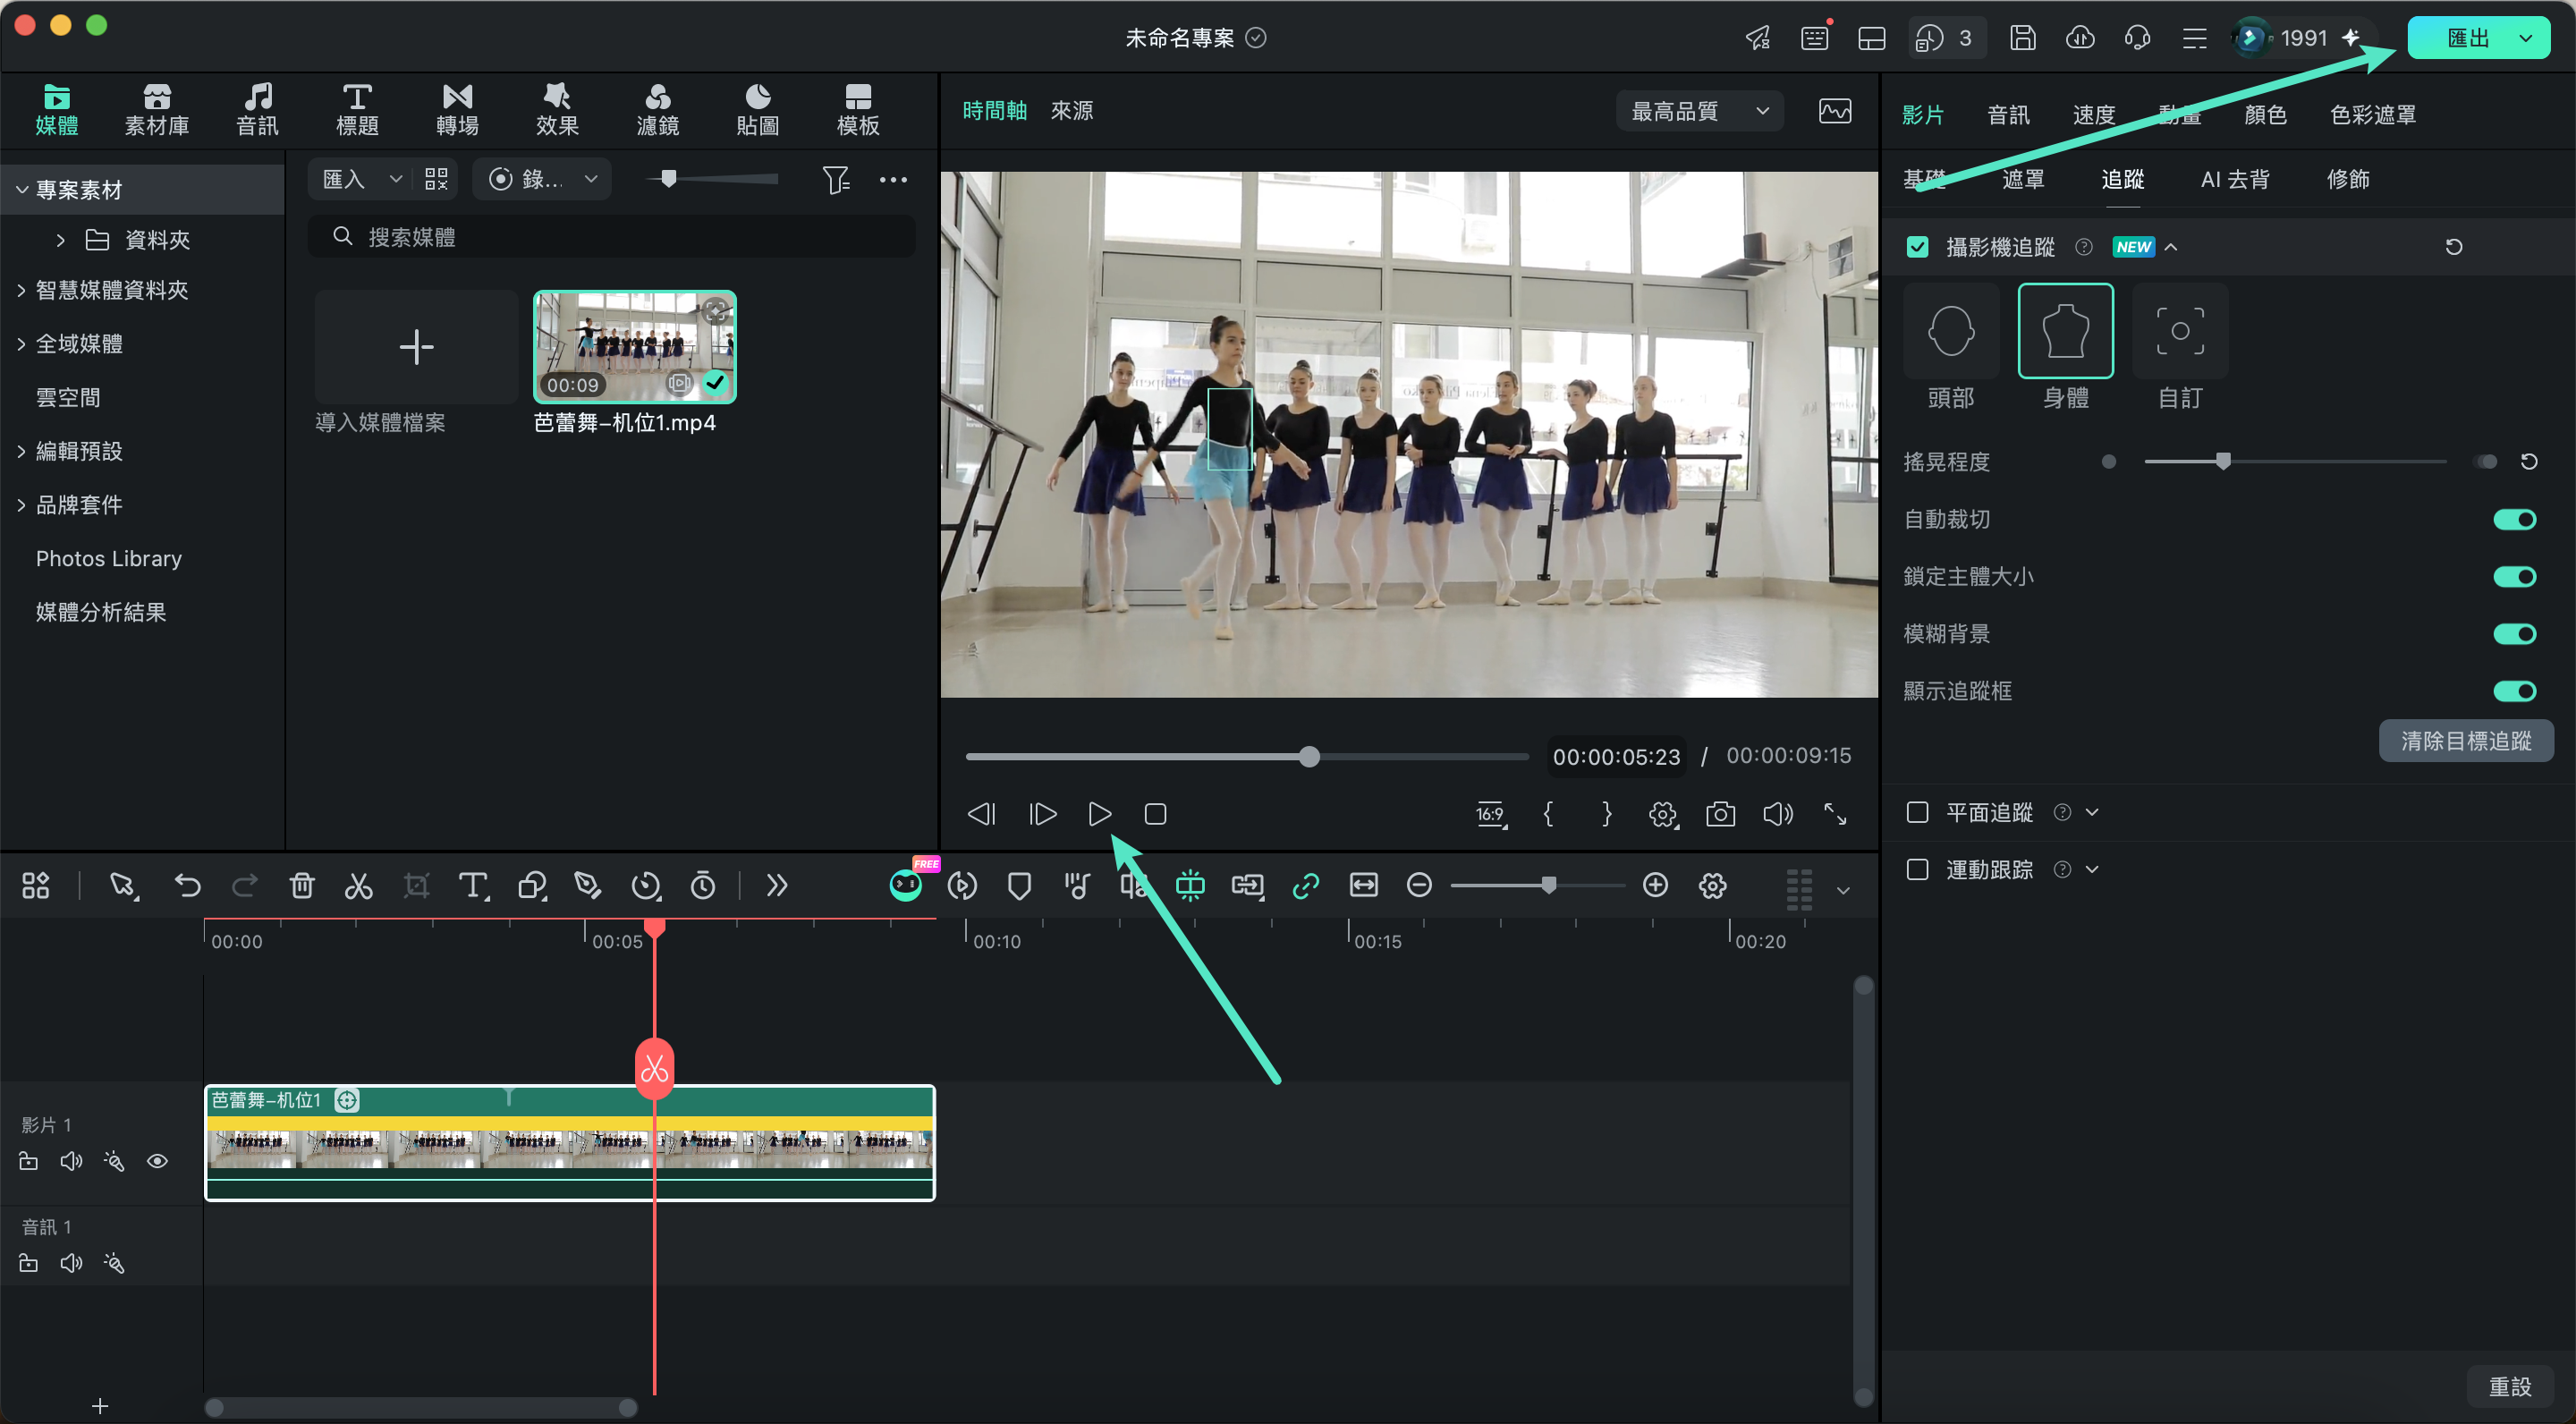Open the export dropdown arrow

pyautogui.click(x=2526, y=38)
